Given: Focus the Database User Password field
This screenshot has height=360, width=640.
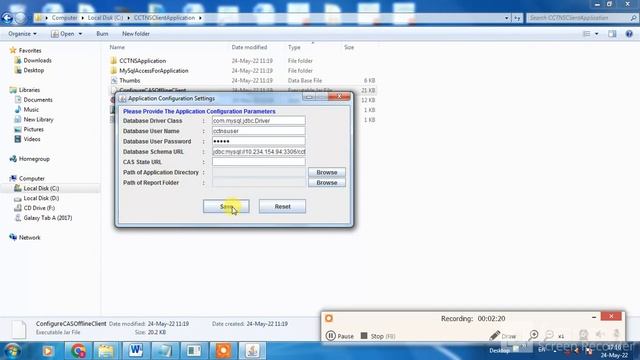Looking at the screenshot, I should 258,141.
